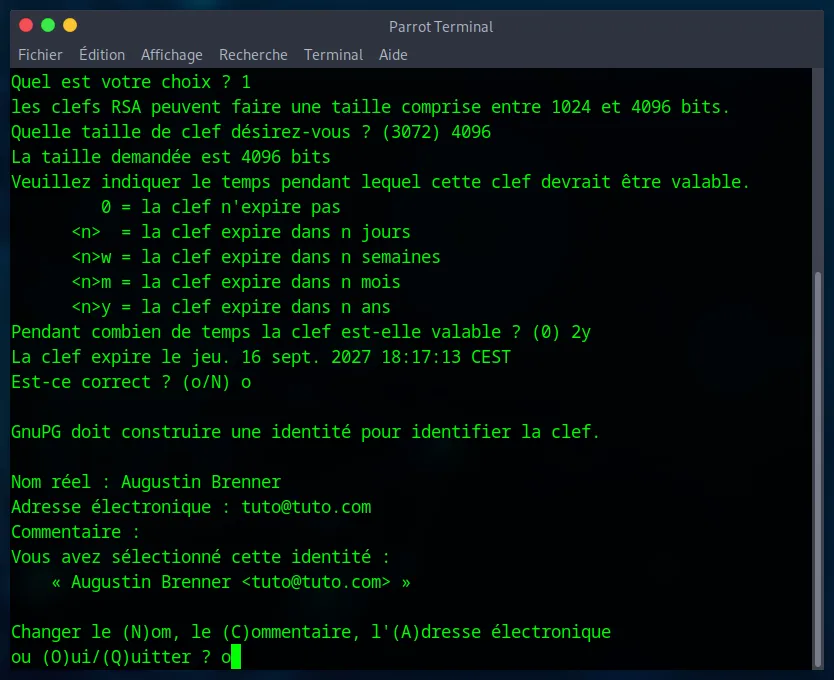Click the terminal vertical scrollbar handle
This screenshot has width=834, height=680.
pos(818,468)
